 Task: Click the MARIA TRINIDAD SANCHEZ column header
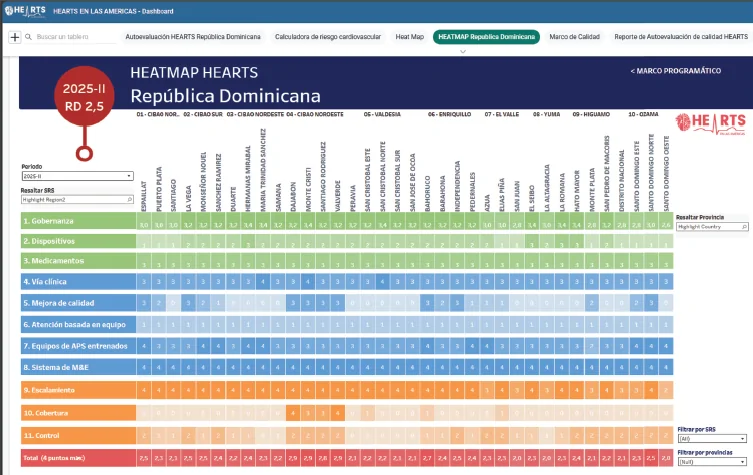click(x=263, y=170)
